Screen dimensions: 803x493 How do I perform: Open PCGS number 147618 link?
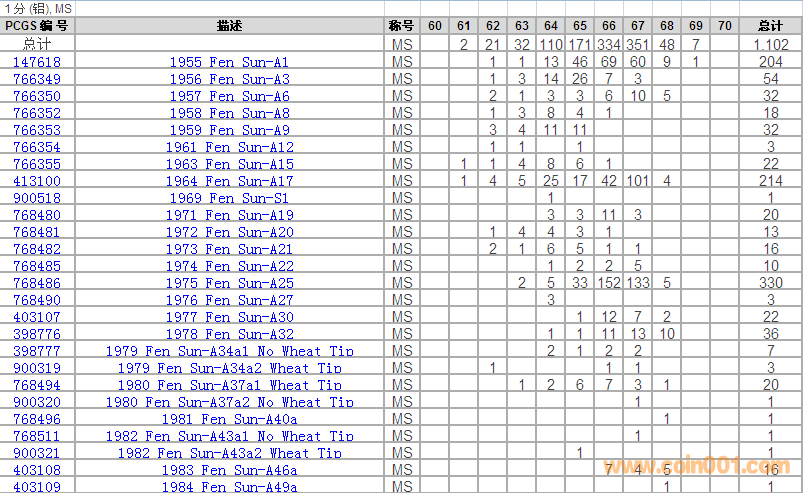[37, 62]
